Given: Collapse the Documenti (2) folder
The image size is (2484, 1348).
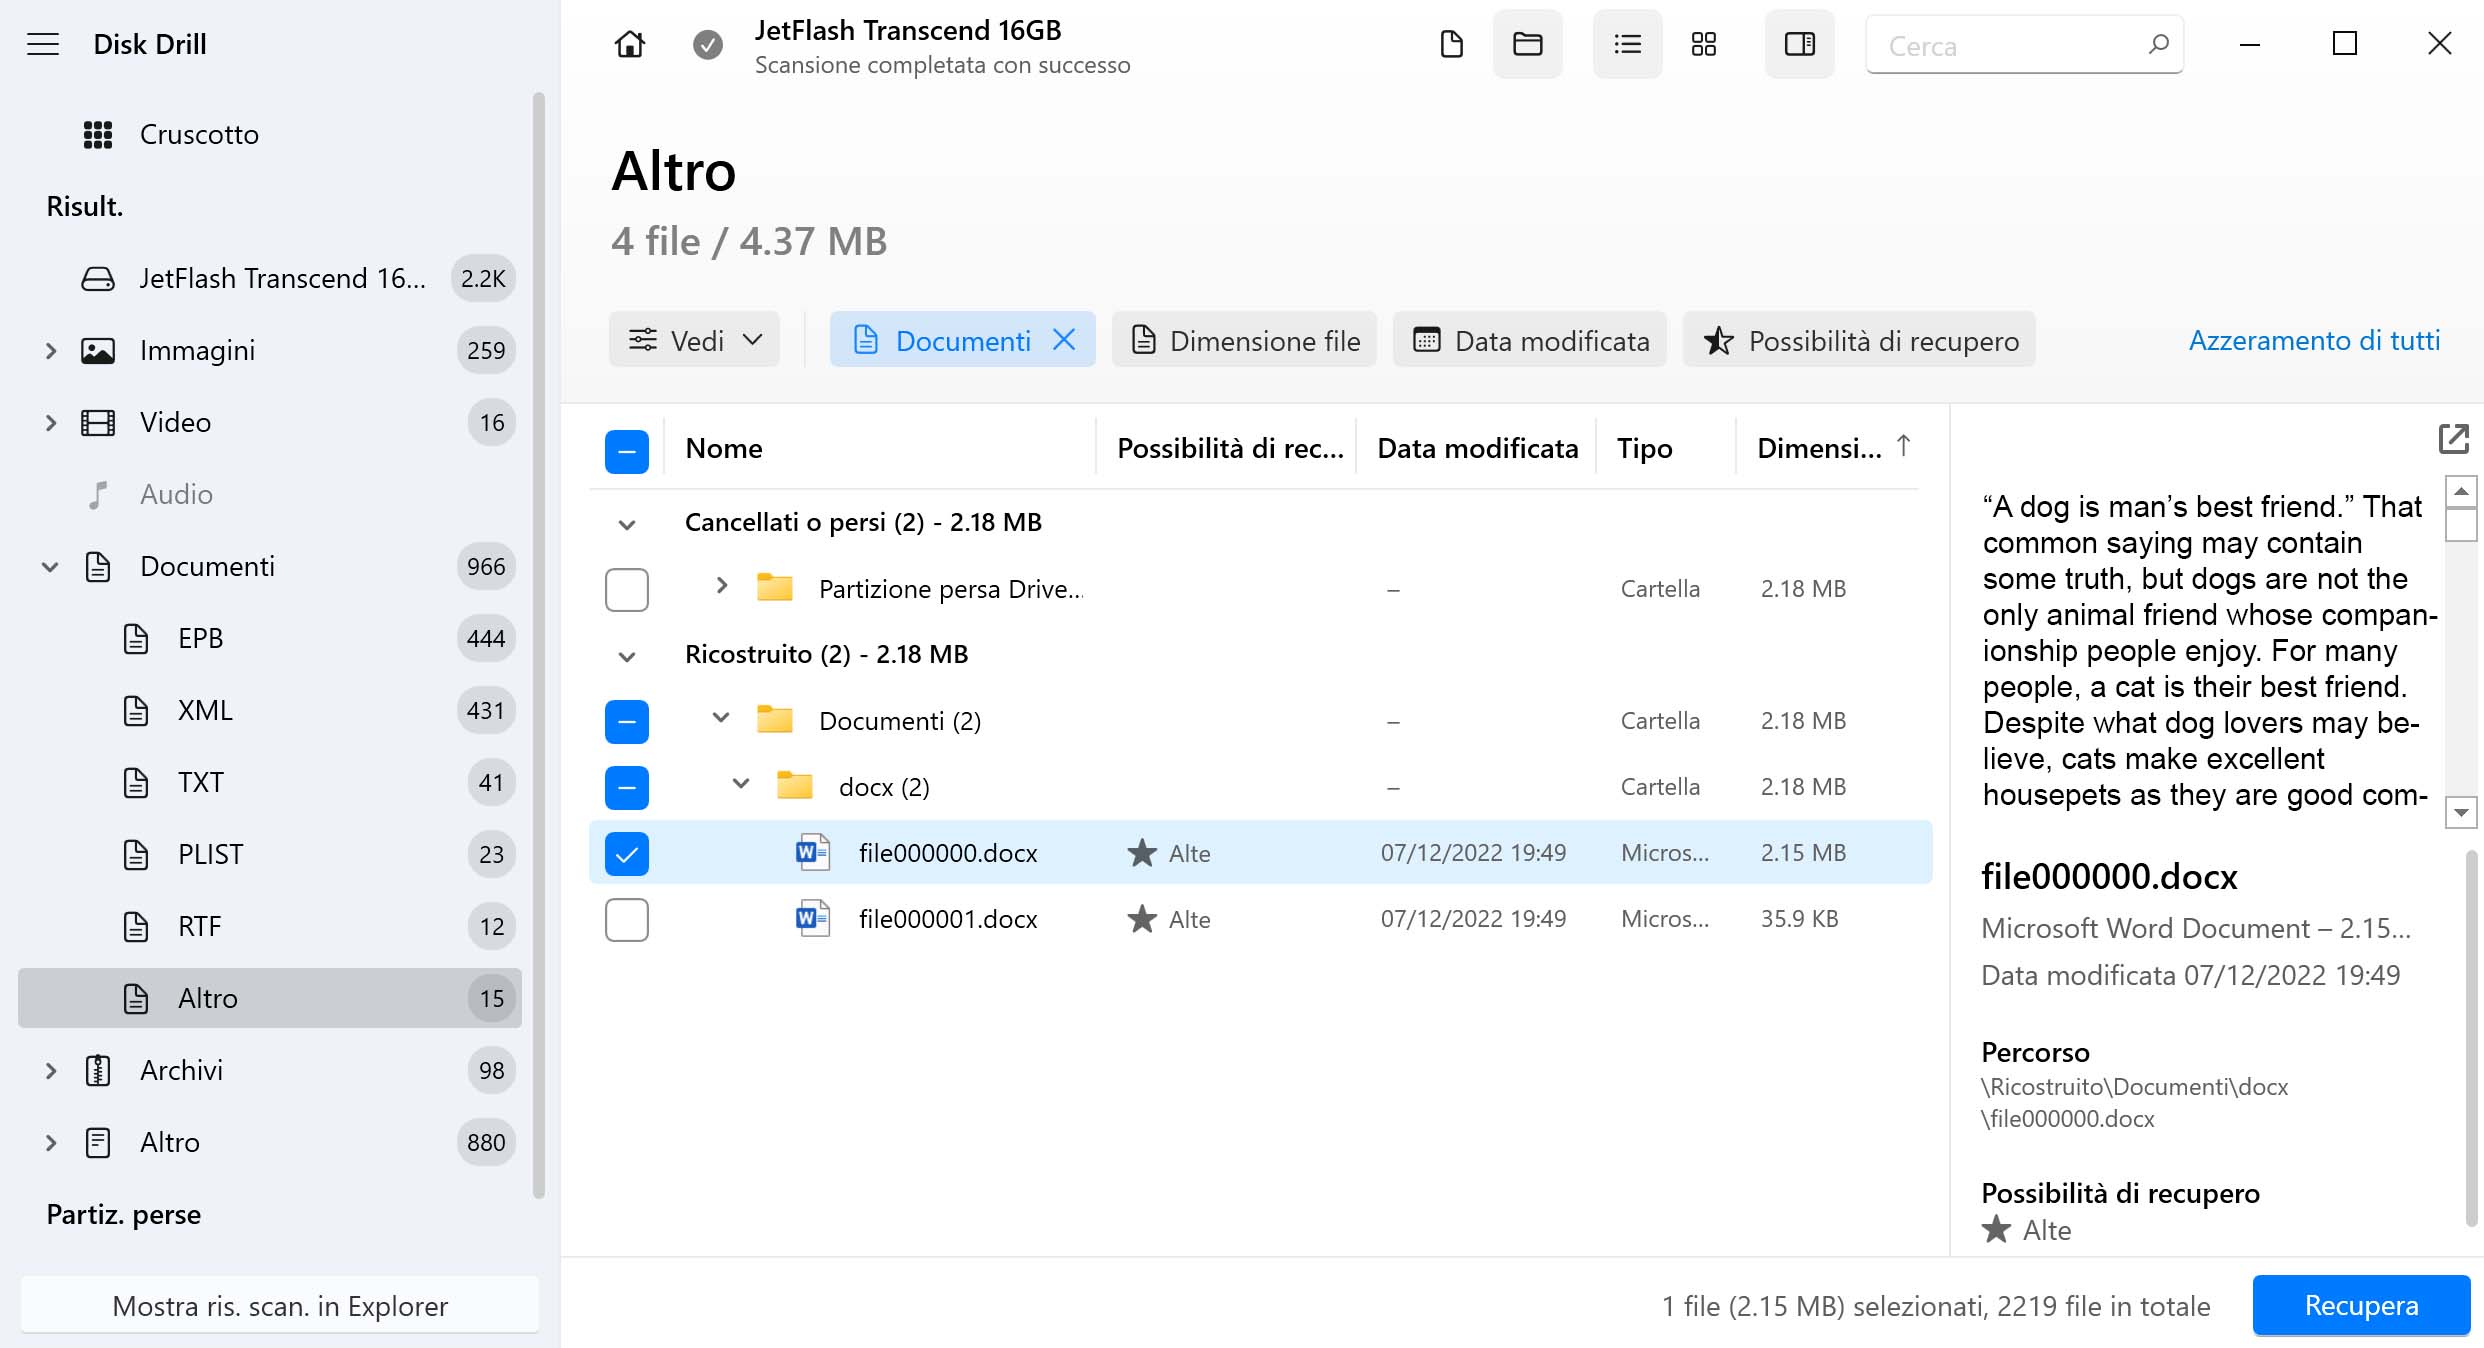Looking at the screenshot, I should coord(721,718).
